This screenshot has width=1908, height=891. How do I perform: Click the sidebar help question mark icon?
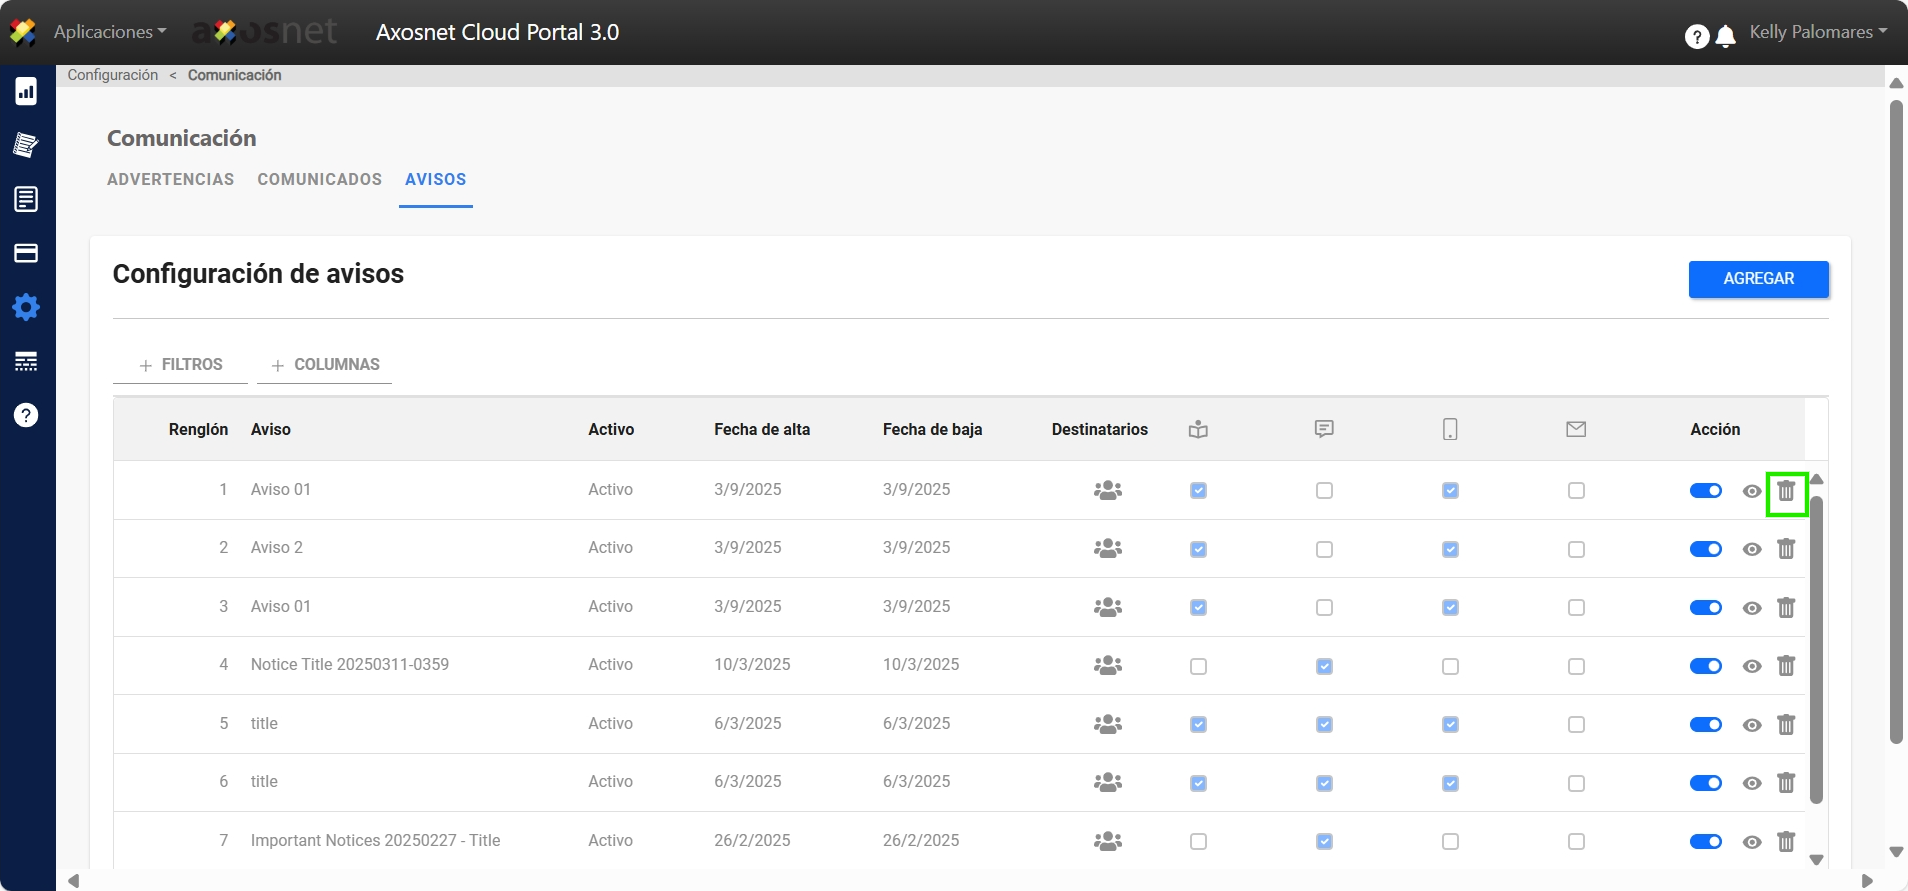[x=26, y=415]
